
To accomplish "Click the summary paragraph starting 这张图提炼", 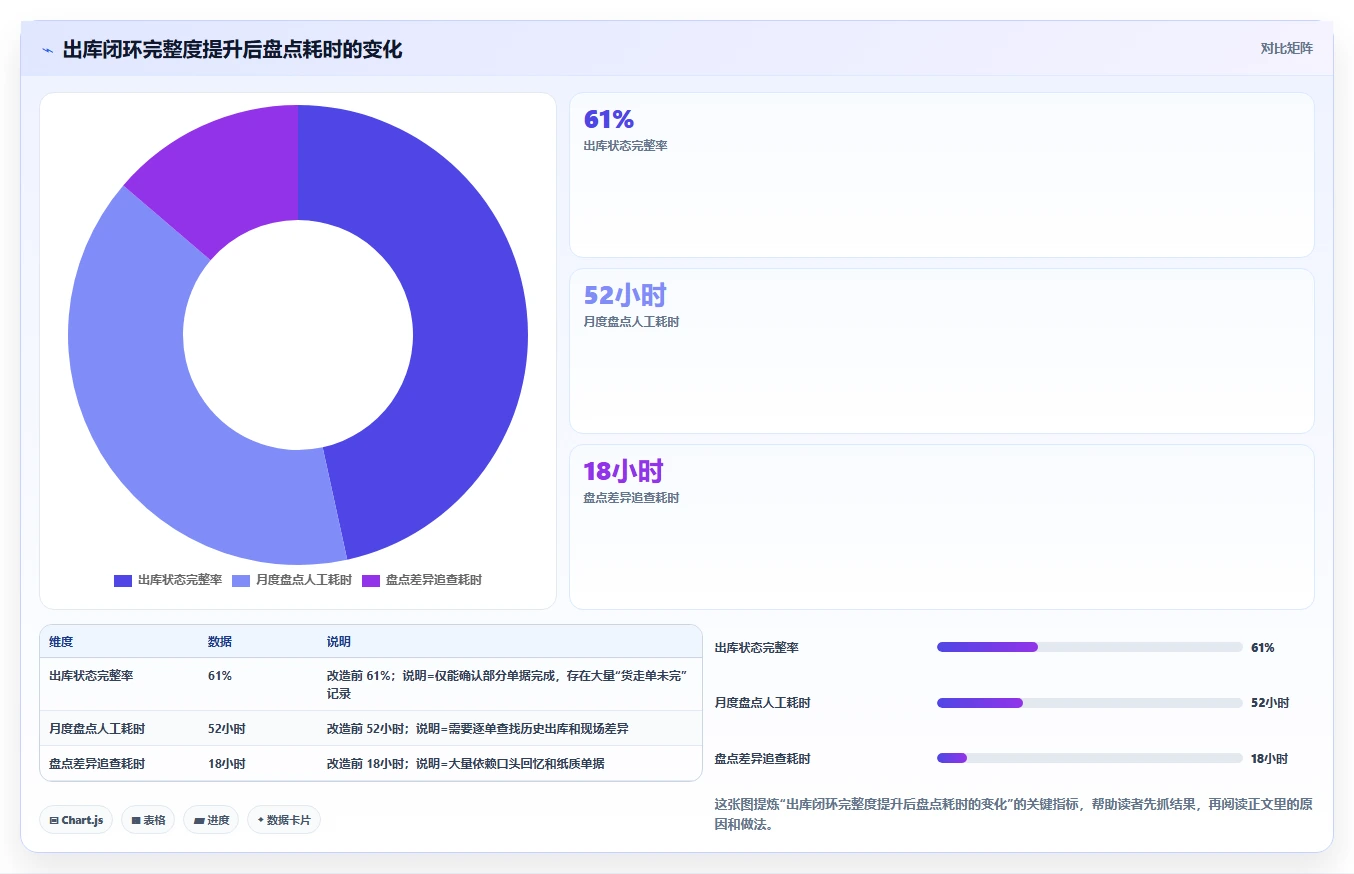I will point(1014,815).
